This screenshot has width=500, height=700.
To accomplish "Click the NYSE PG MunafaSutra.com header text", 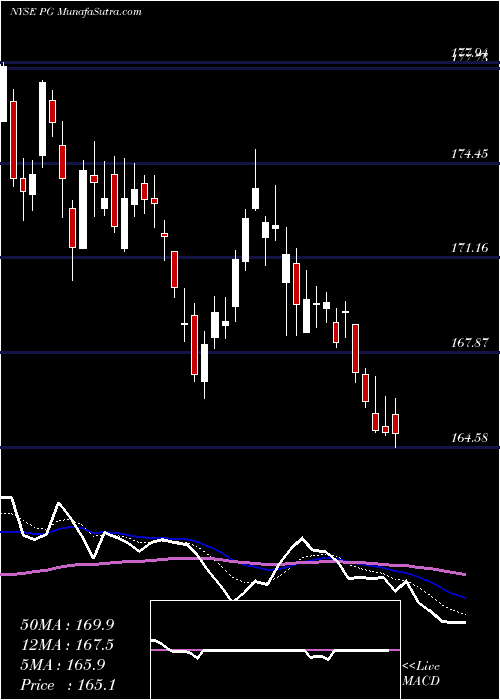I will (75, 12).
